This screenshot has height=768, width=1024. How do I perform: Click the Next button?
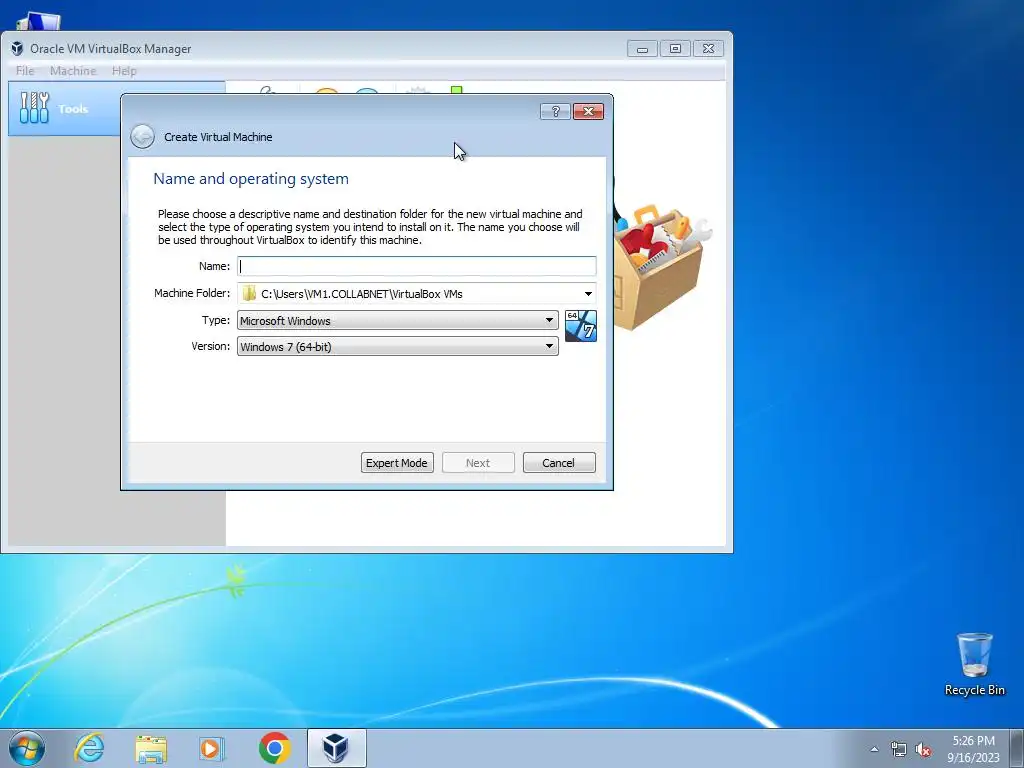click(478, 462)
